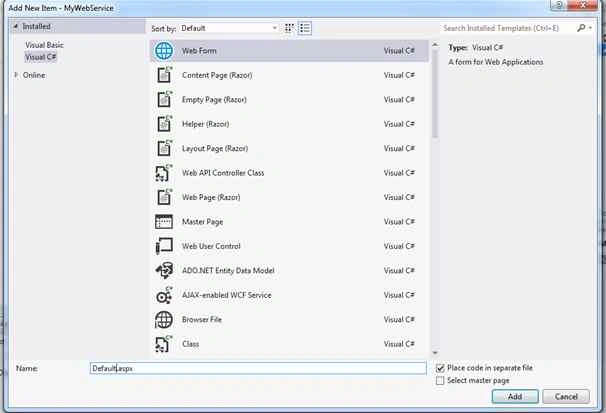Click the Empty Page (Razor) icon
The width and height of the screenshot is (606, 413).
click(164, 99)
